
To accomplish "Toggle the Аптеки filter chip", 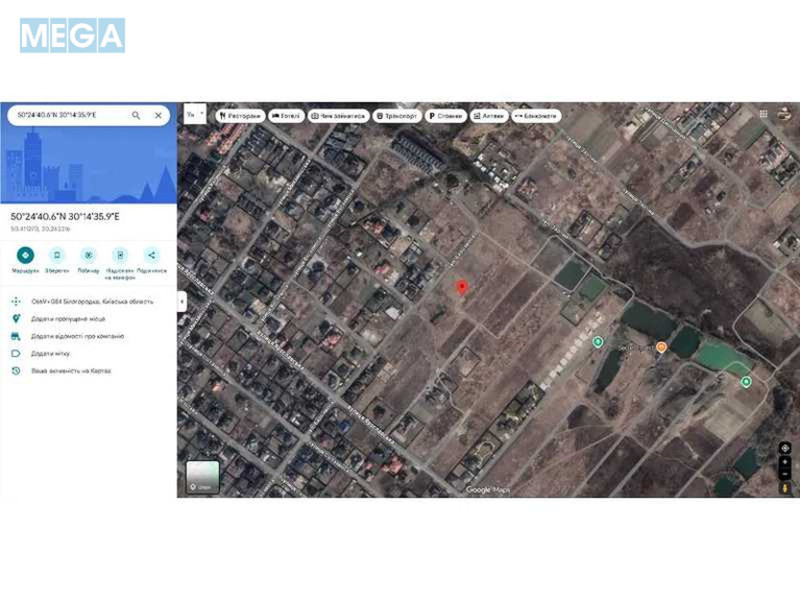I will [488, 115].
